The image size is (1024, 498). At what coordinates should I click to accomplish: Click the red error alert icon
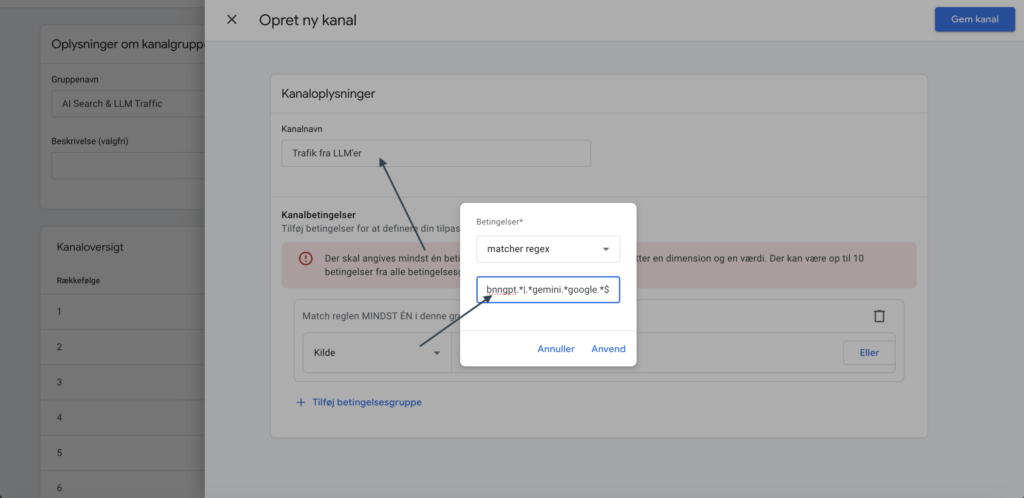click(304, 260)
